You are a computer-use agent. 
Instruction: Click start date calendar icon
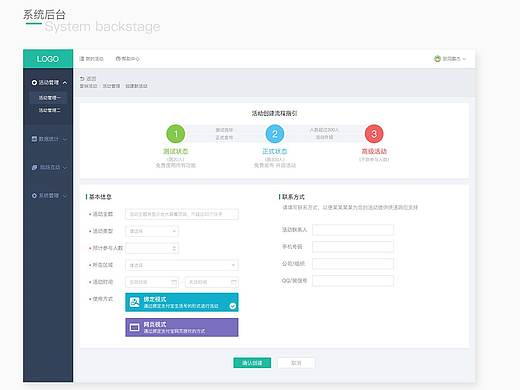[174, 282]
